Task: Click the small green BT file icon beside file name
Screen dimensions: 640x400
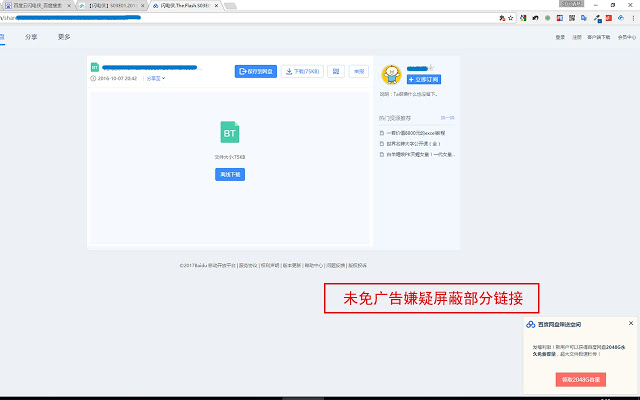Action: click(95, 67)
